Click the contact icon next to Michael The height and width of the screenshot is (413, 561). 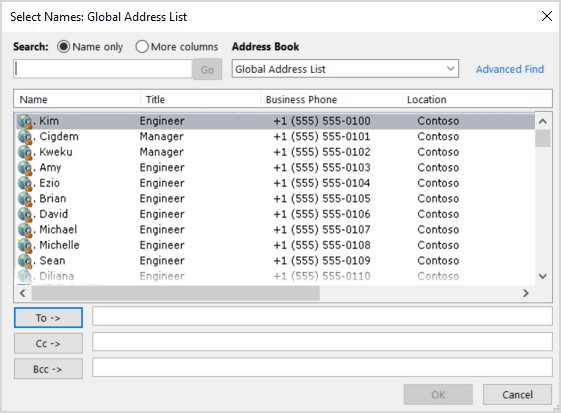[25, 230]
